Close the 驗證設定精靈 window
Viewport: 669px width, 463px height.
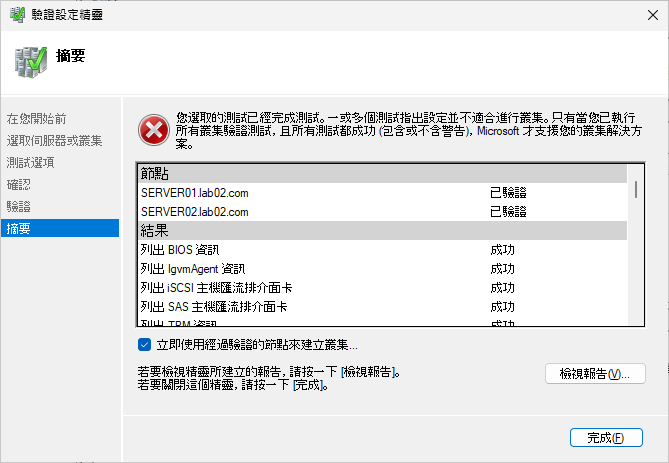pos(652,15)
